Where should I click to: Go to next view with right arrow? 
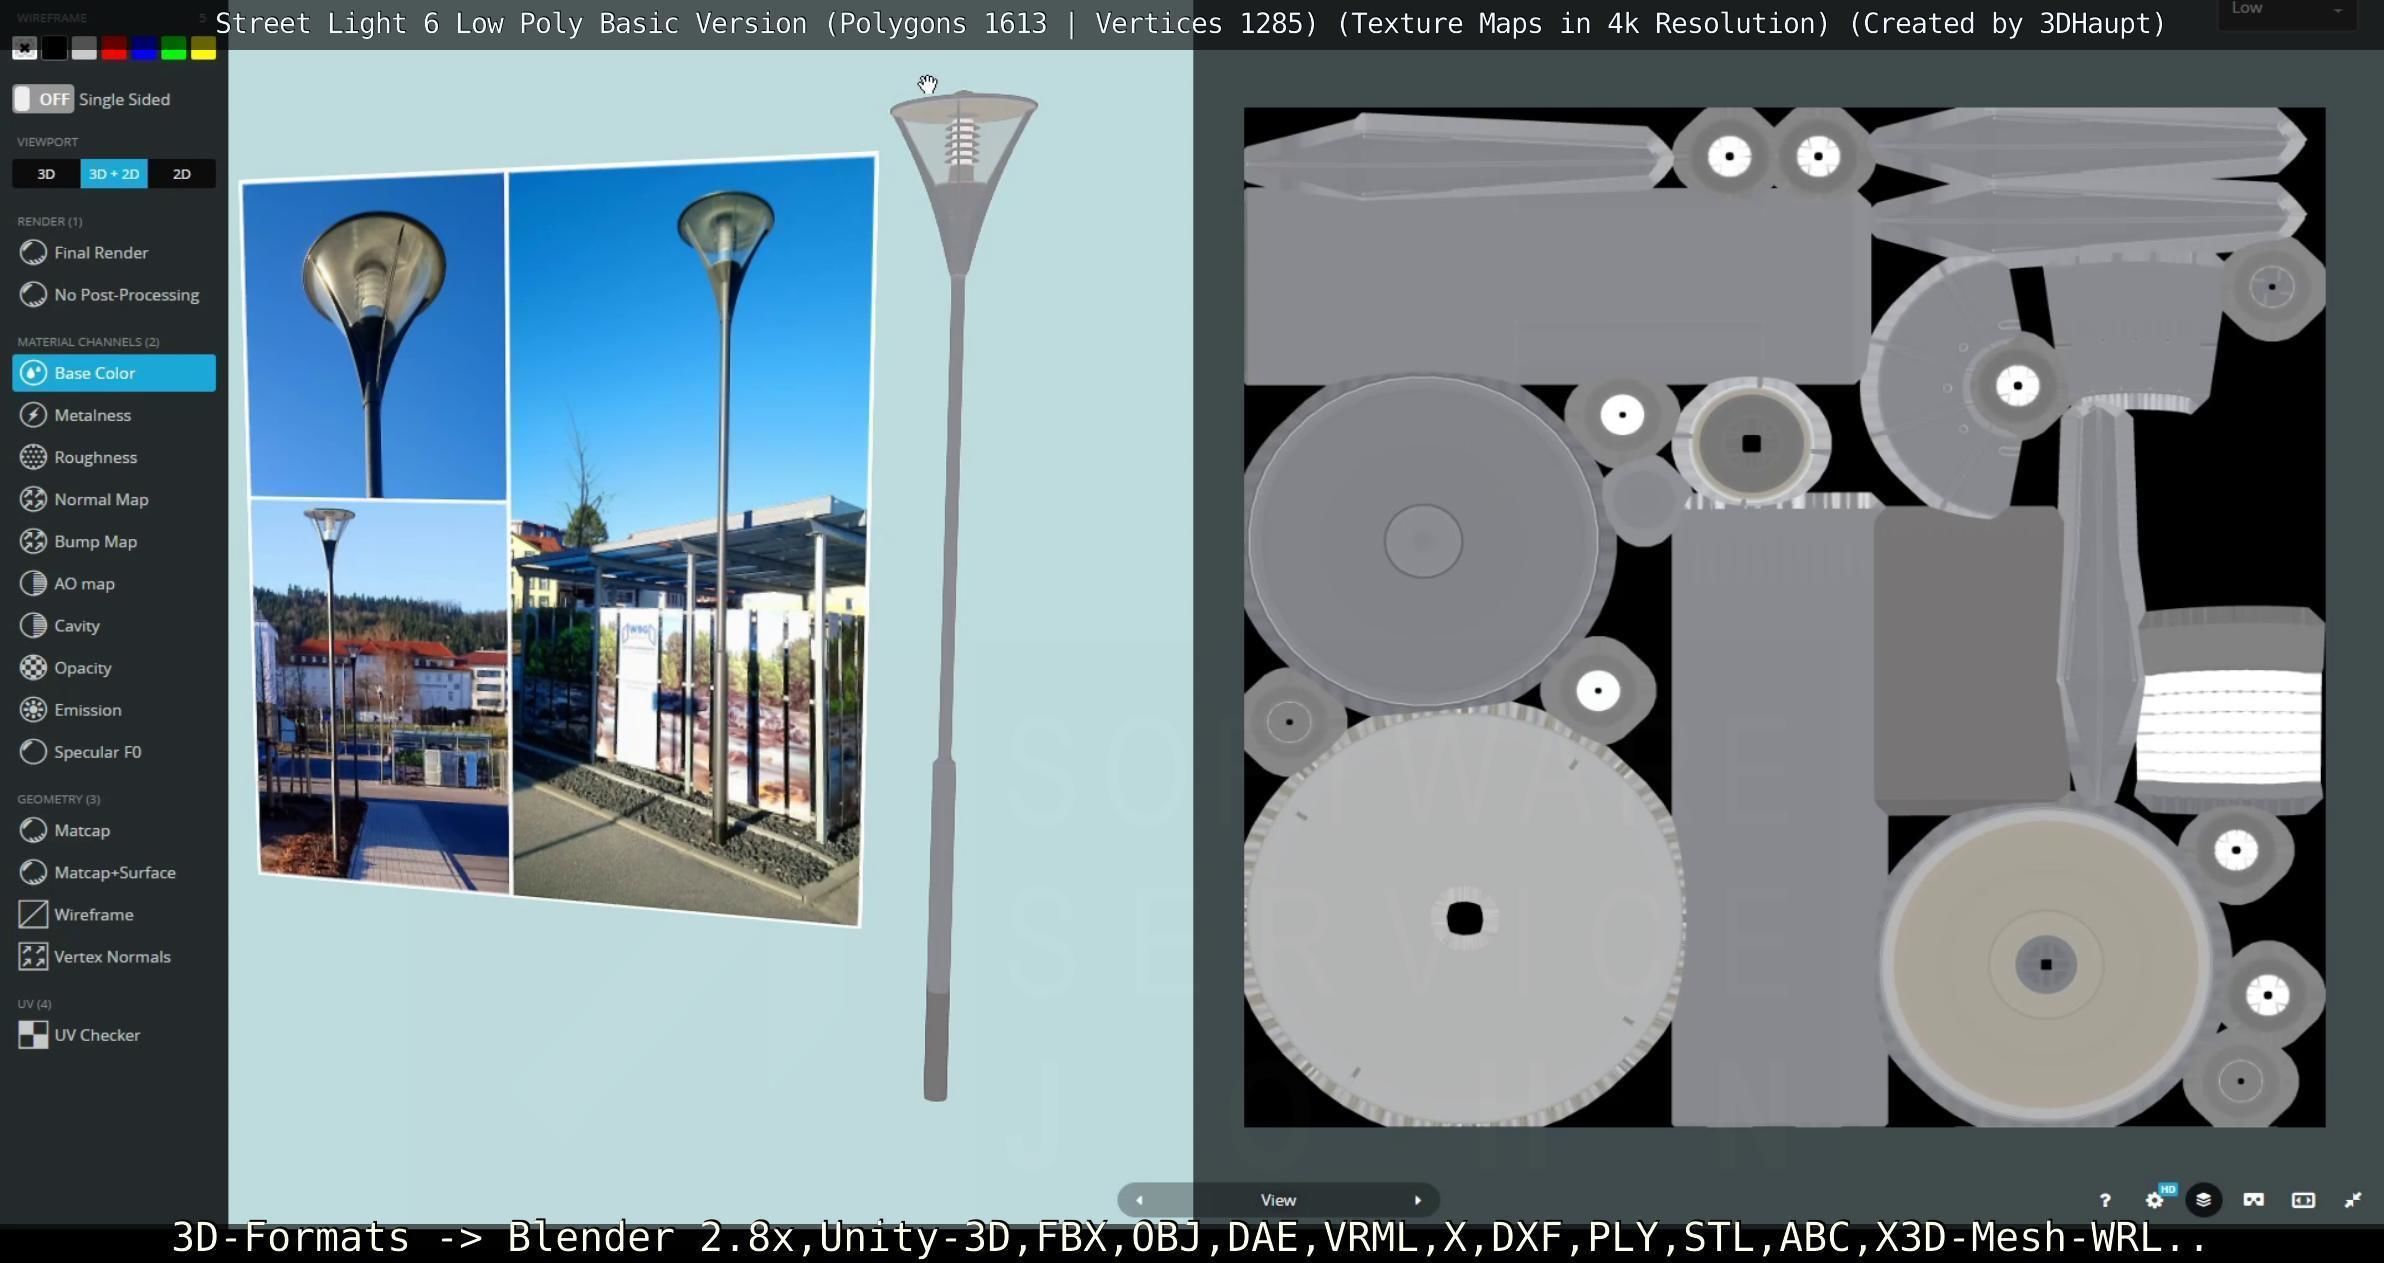(1417, 1200)
